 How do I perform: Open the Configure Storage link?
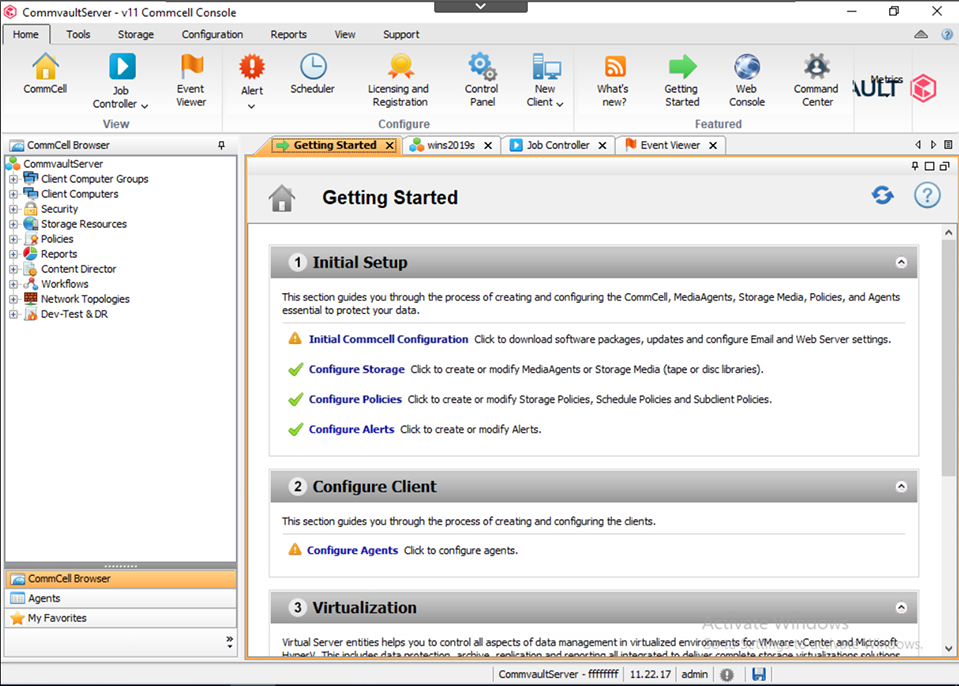(357, 369)
